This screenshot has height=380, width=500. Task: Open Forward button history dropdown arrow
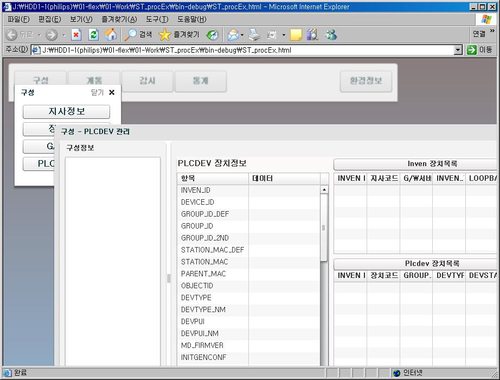click(64, 35)
